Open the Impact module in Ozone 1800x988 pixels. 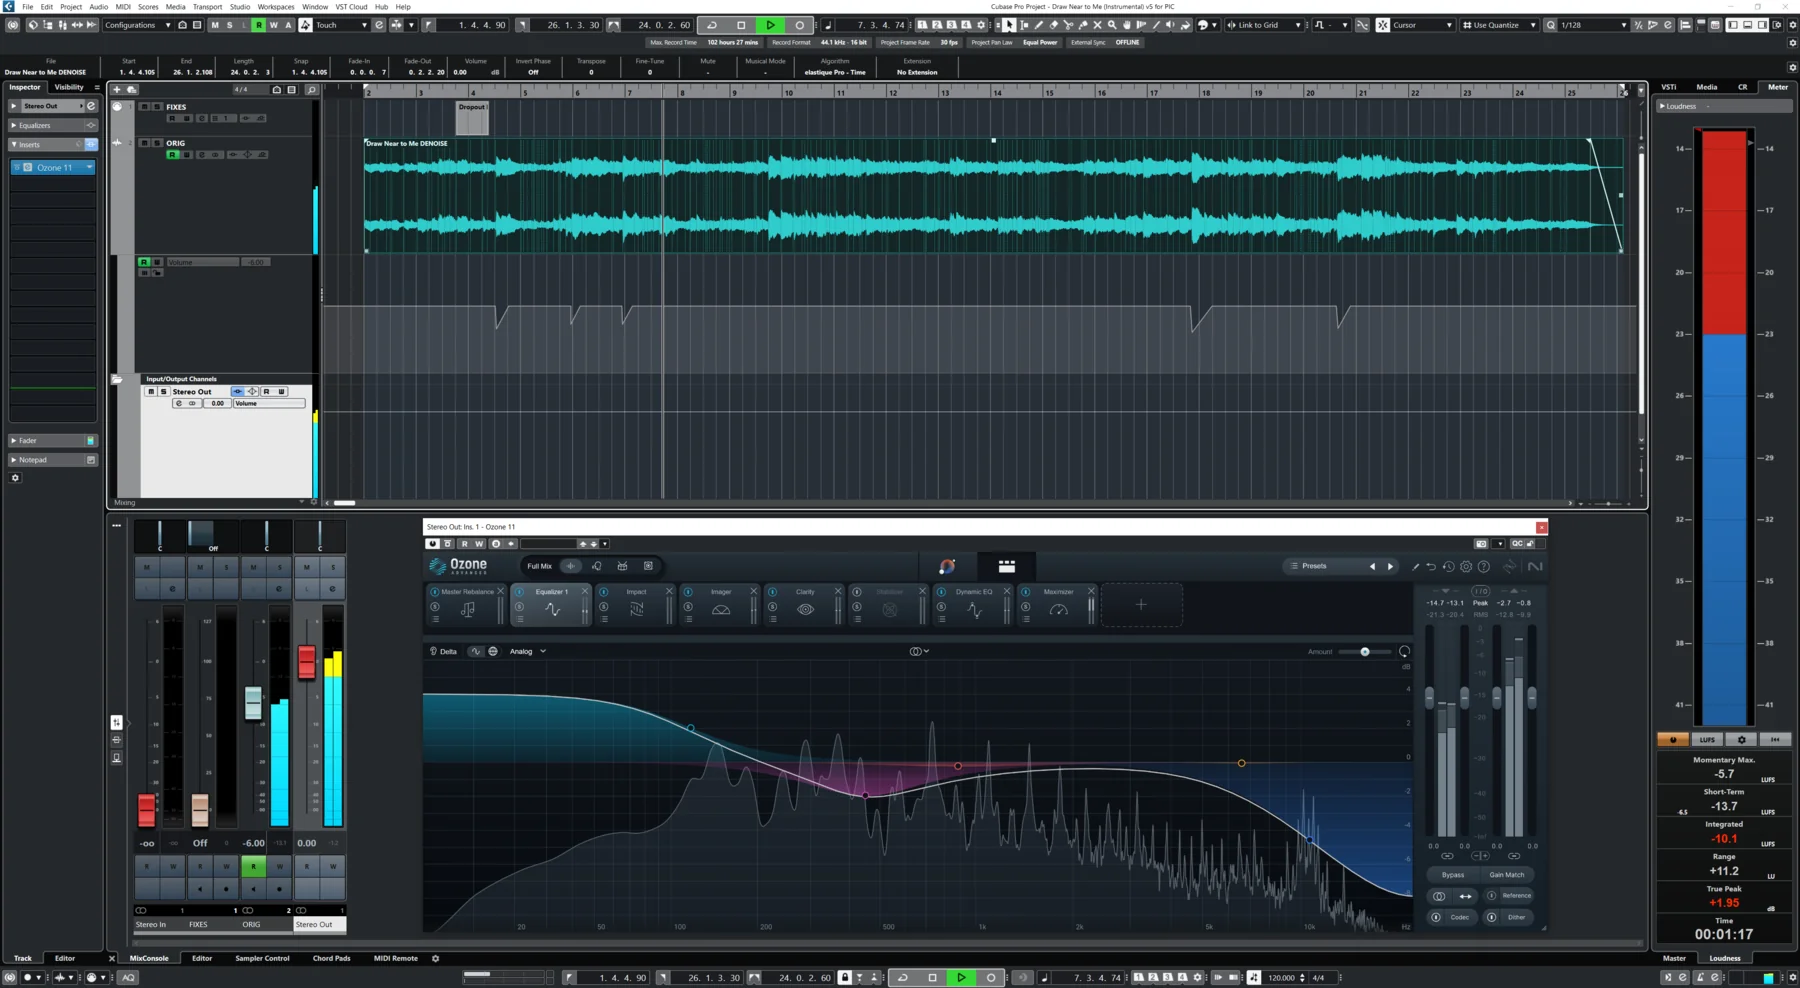click(636, 605)
